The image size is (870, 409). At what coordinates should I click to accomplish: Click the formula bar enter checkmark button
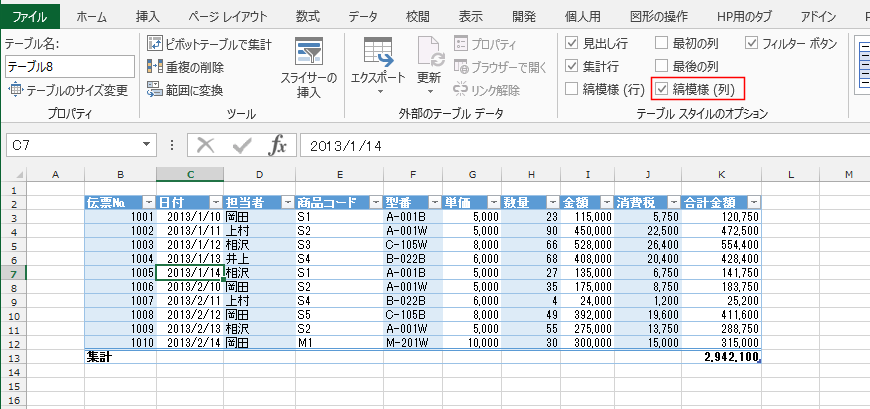242,145
